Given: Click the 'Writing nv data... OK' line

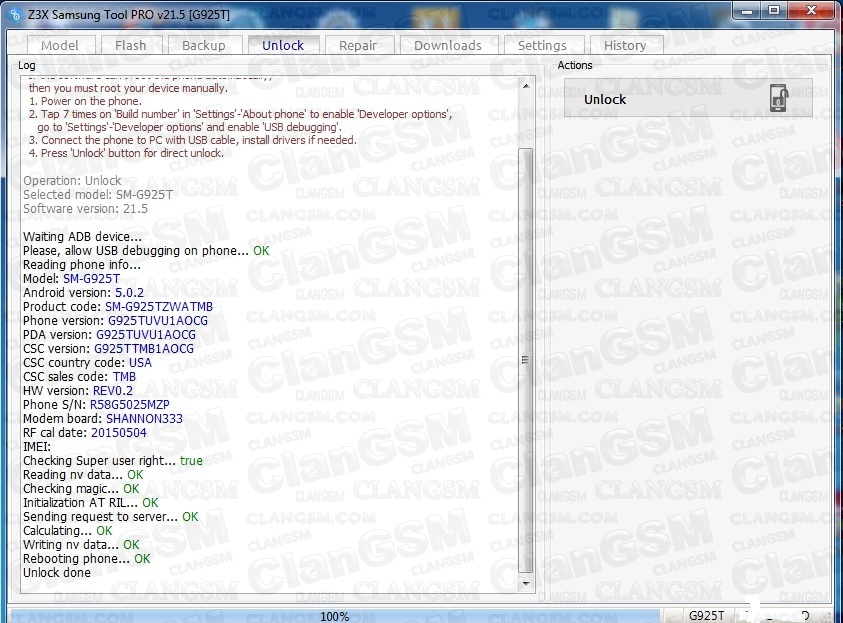Looking at the screenshot, I should [81, 544].
